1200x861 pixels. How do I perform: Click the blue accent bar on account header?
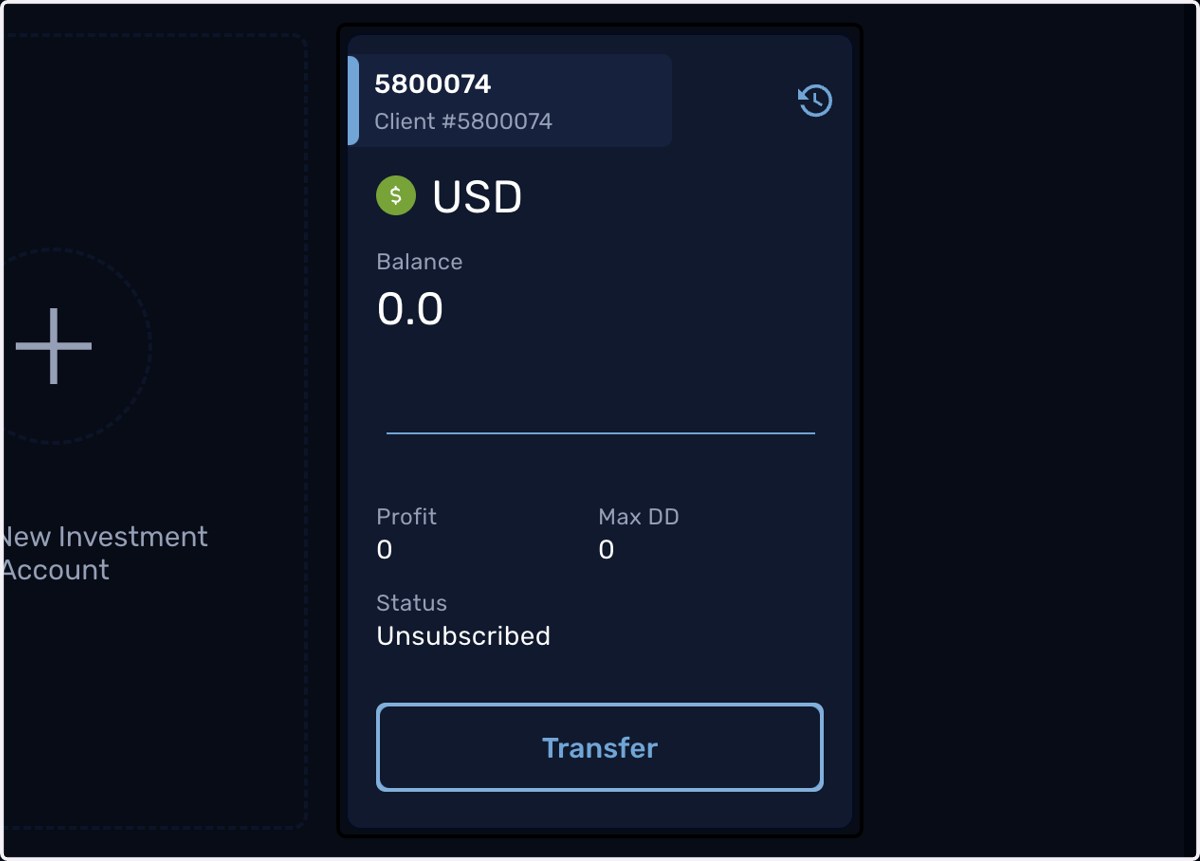coord(353,100)
